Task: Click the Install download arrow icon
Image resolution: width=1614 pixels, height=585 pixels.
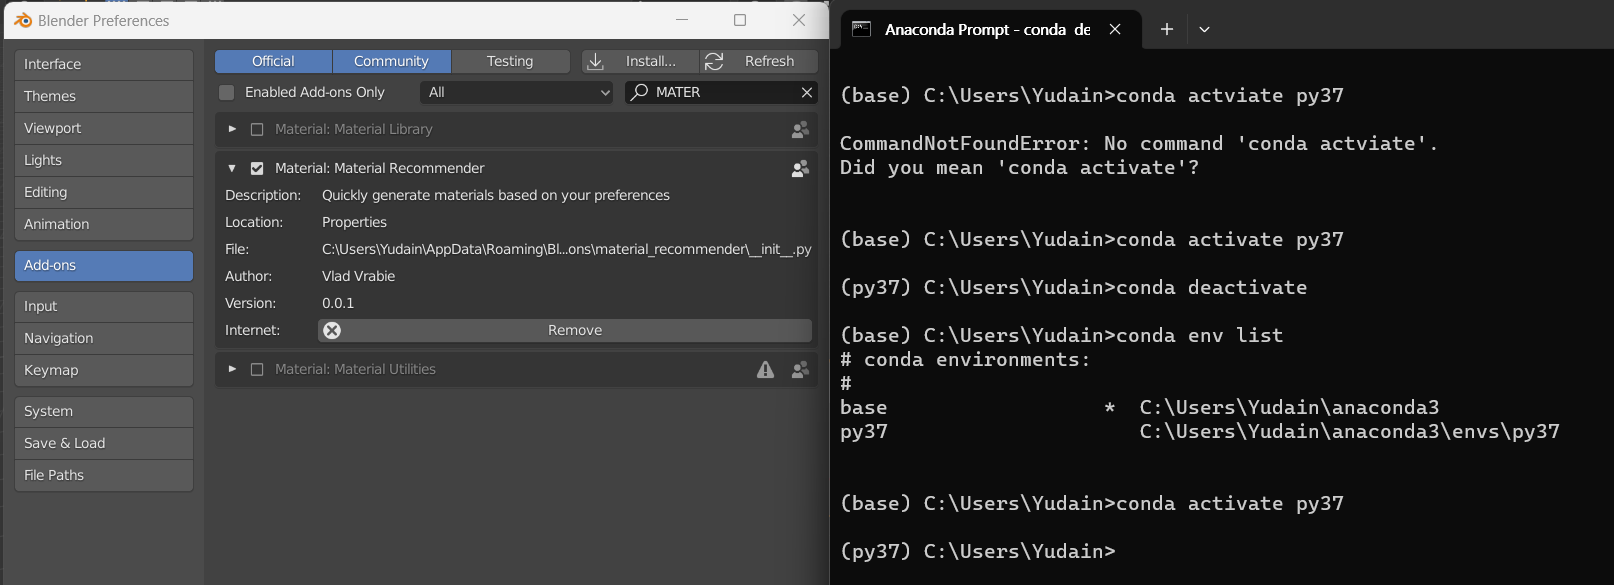Action: 595,62
